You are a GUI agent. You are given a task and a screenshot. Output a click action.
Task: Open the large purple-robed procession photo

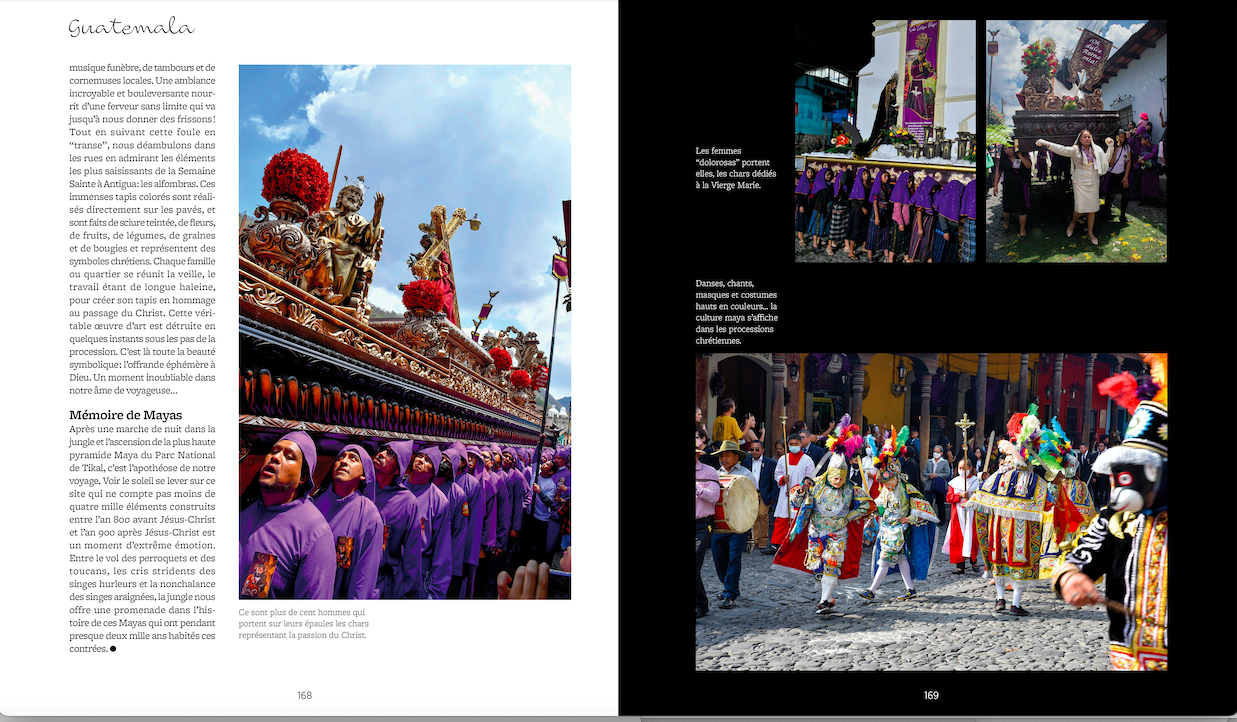(404, 332)
